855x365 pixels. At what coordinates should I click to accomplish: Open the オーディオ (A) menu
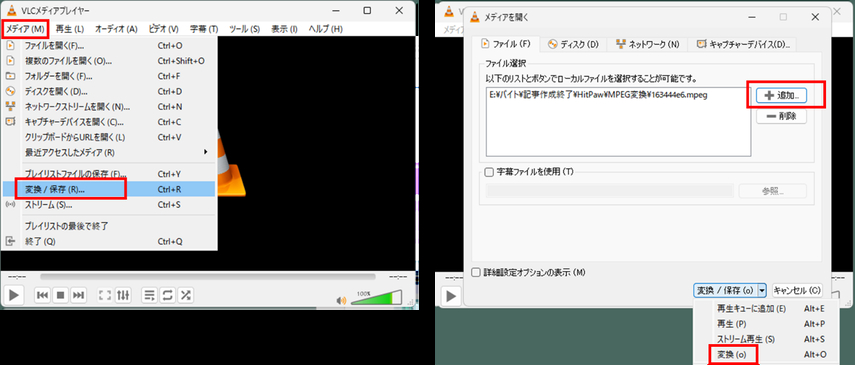tap(116, 28)
